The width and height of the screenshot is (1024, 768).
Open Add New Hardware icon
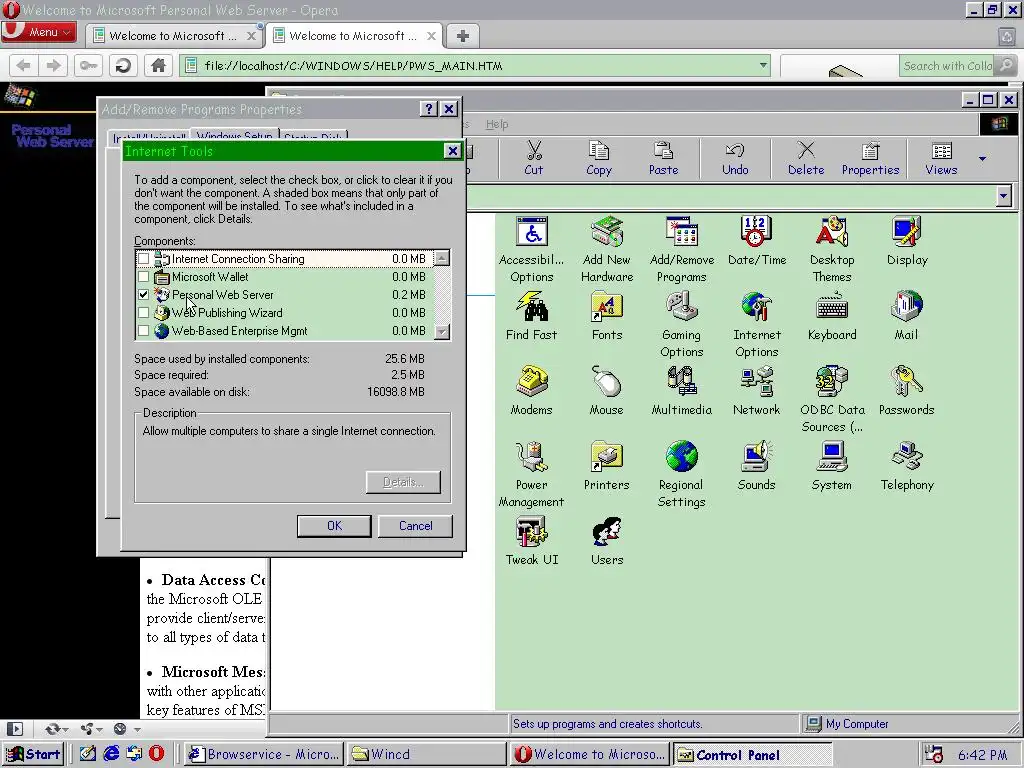coord(607,249)
